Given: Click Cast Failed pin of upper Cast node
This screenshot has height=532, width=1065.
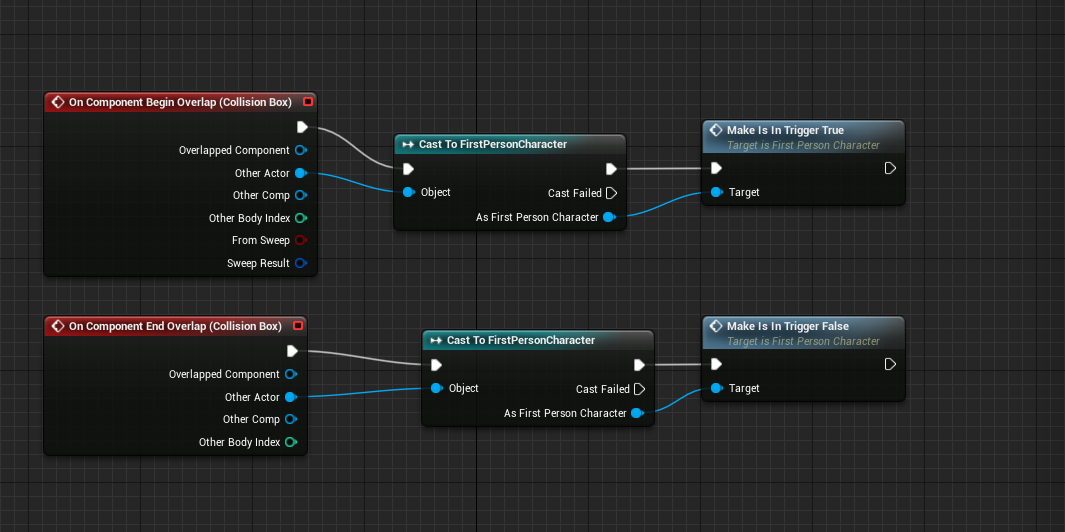Looking at the screenshot, I should pyautogui.click(x=611, y=193).
